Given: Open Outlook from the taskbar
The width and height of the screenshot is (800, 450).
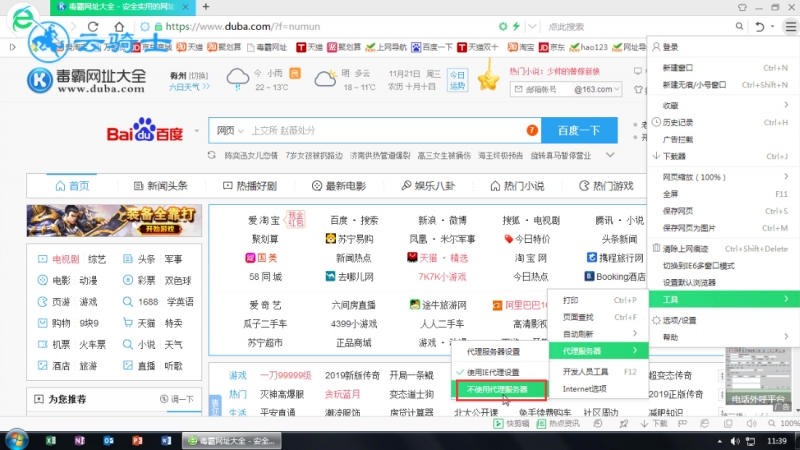Looking at the screenshot, I should point(108,440).
